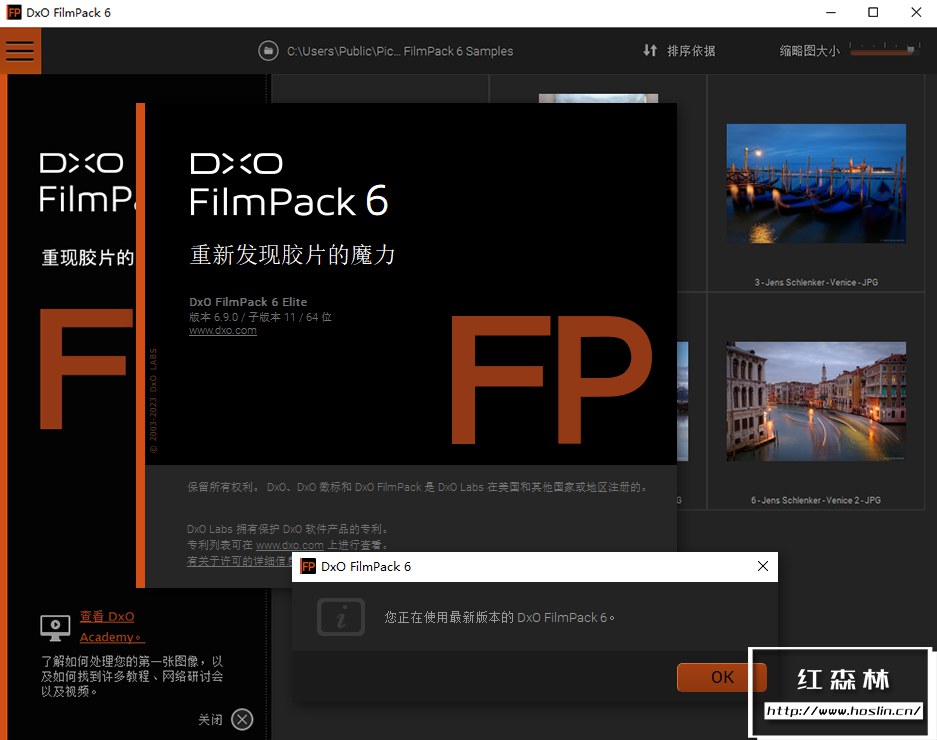937x740 pixels.
Task: Click the FilmPack app icon in title bar
Action: (x=14, y=13)
